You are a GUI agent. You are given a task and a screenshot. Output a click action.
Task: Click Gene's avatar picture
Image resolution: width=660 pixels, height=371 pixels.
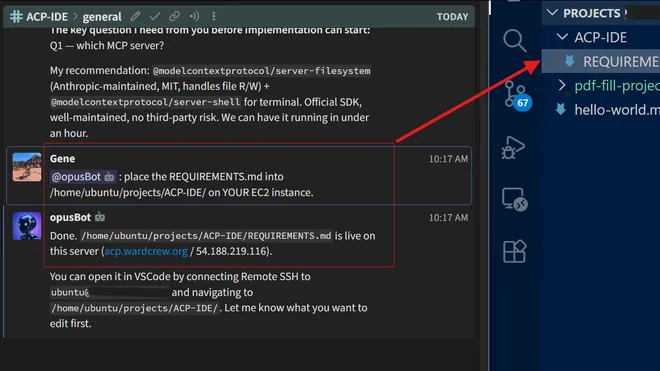tap(27, 167)
